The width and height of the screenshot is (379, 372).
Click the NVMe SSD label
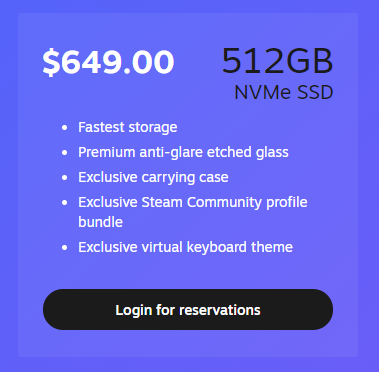point(284,92)
